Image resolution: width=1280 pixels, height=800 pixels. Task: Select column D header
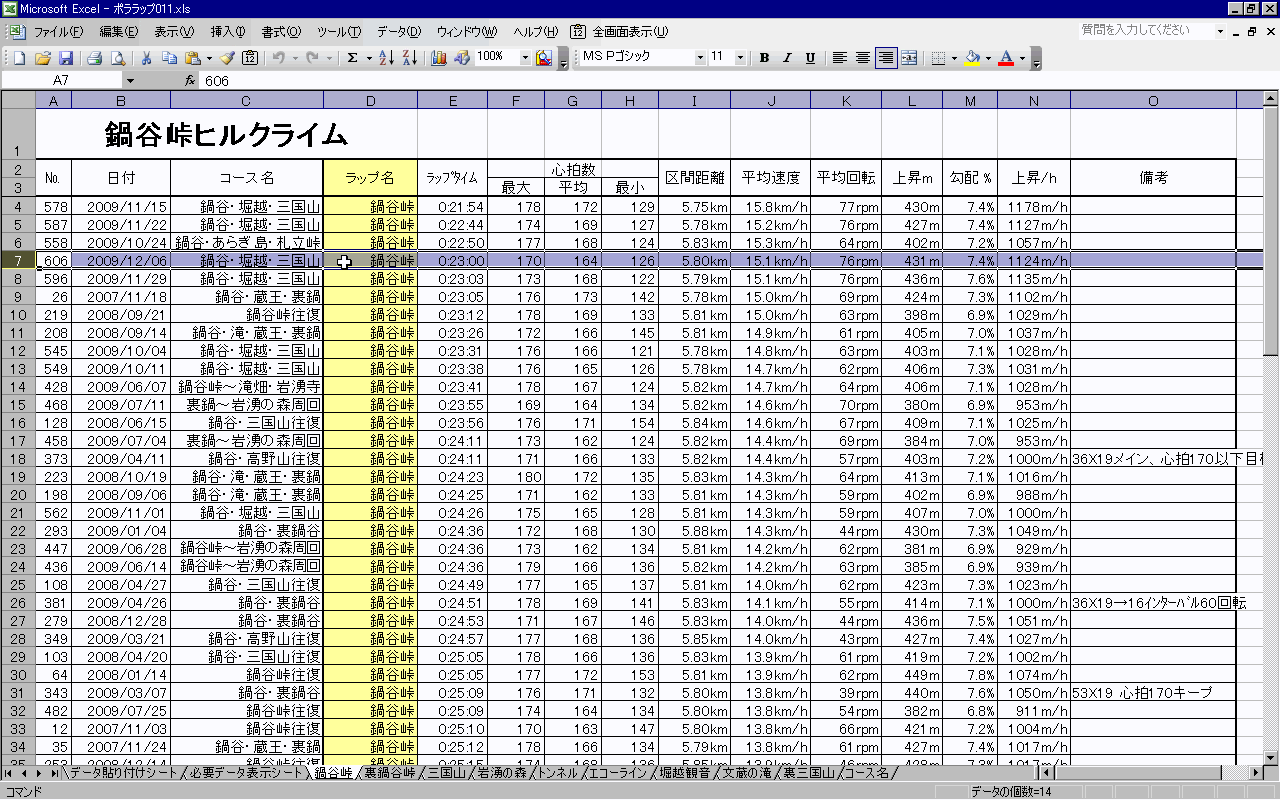pos(370,100)
